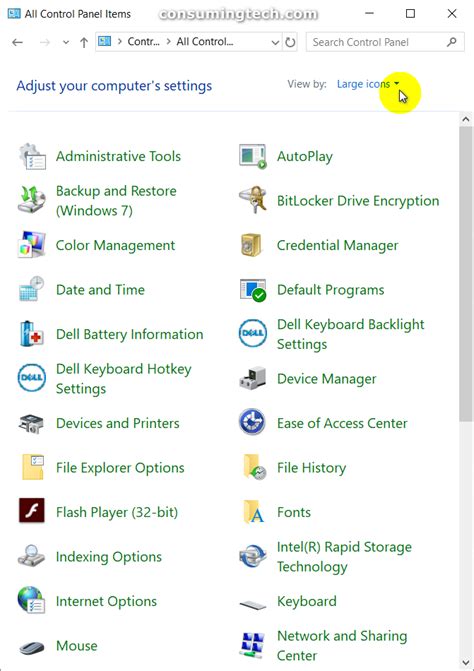Image resolution: width=474 pixels, height=671 pixels.
Task: Select the All Control... breadcrumb segment
Action: click(x=205, y=42)
